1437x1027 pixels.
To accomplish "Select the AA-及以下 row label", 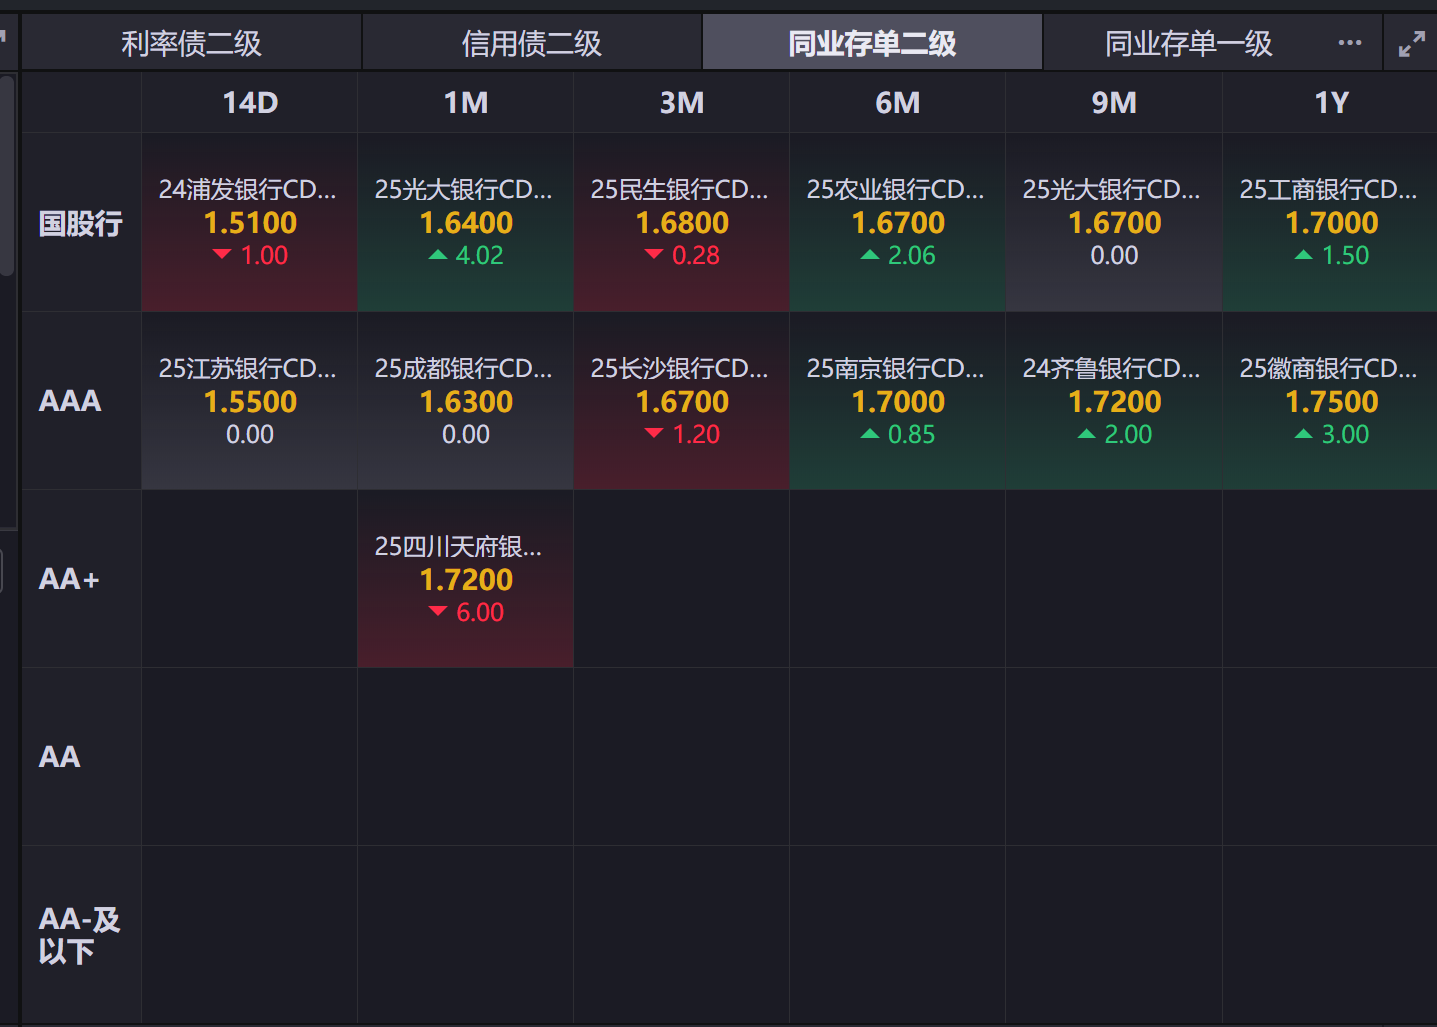I will coord(79,935).
